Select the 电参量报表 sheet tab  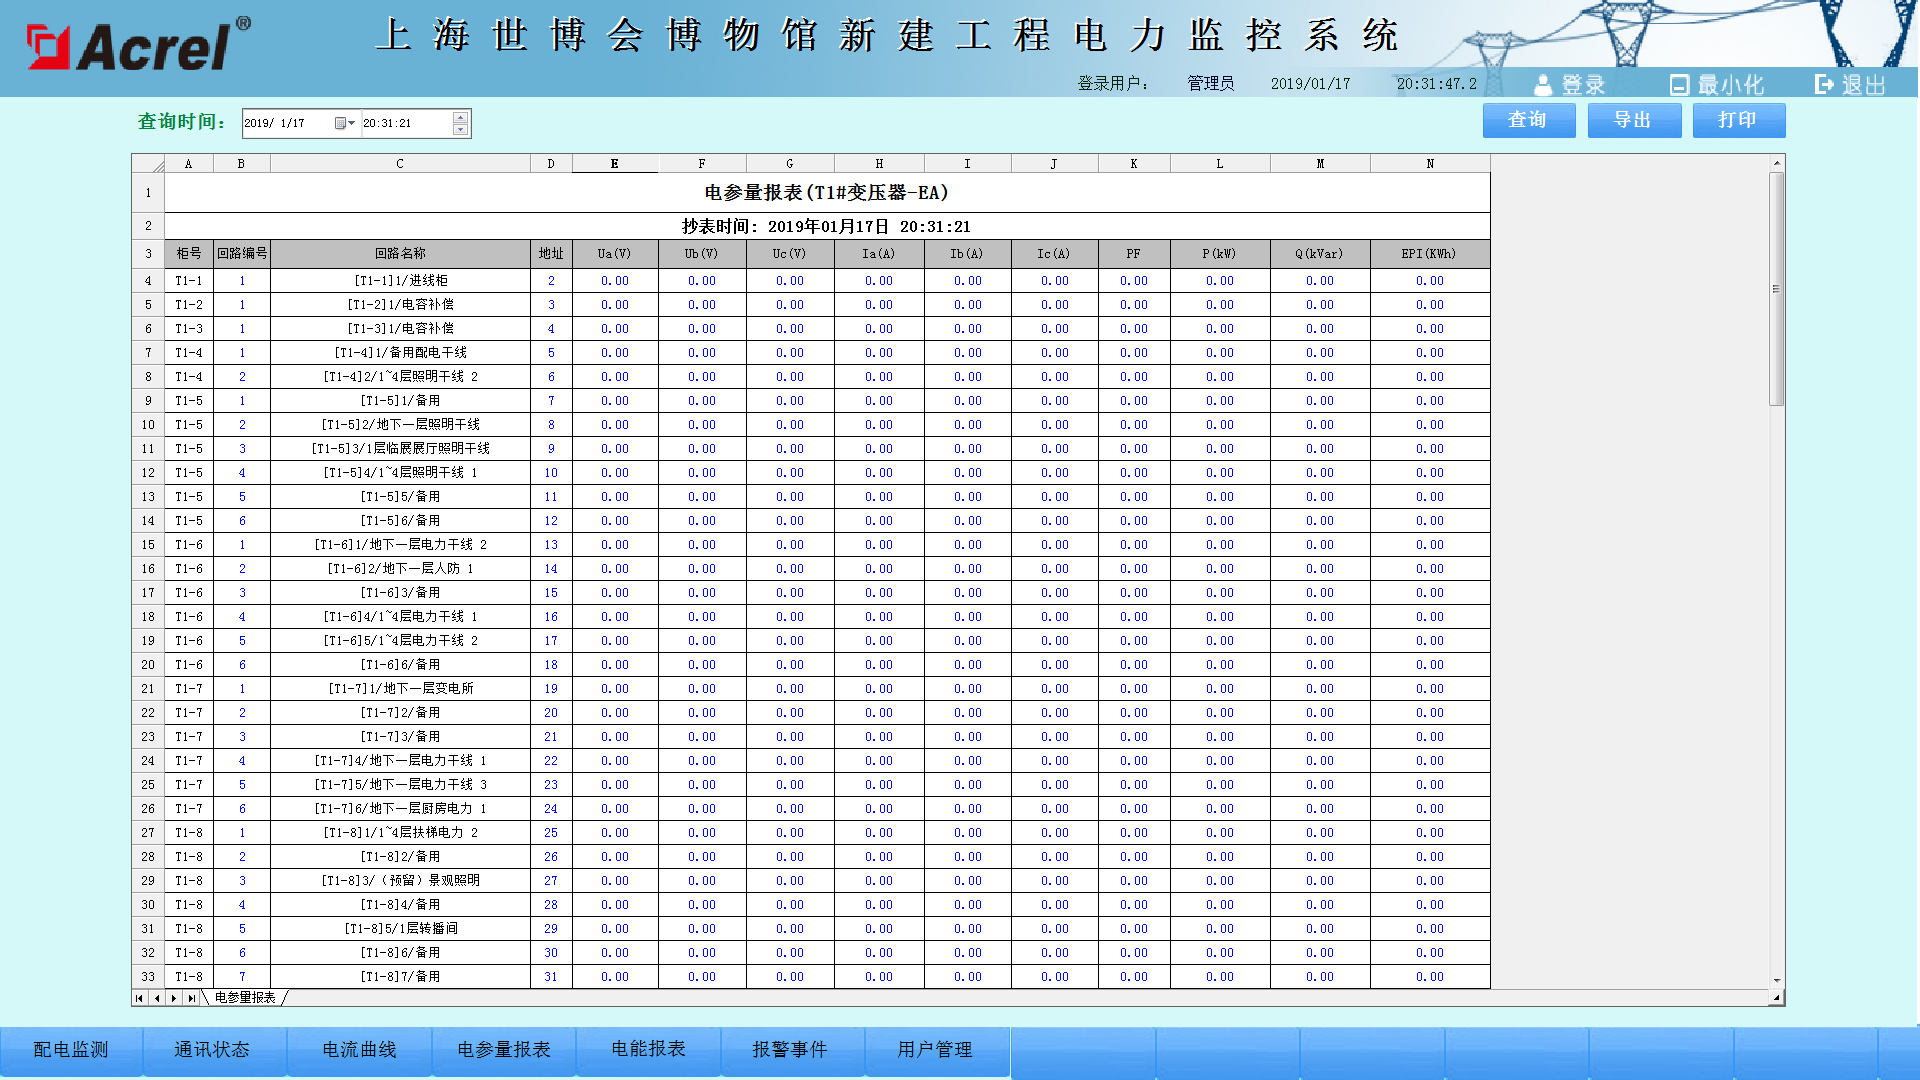245,998
